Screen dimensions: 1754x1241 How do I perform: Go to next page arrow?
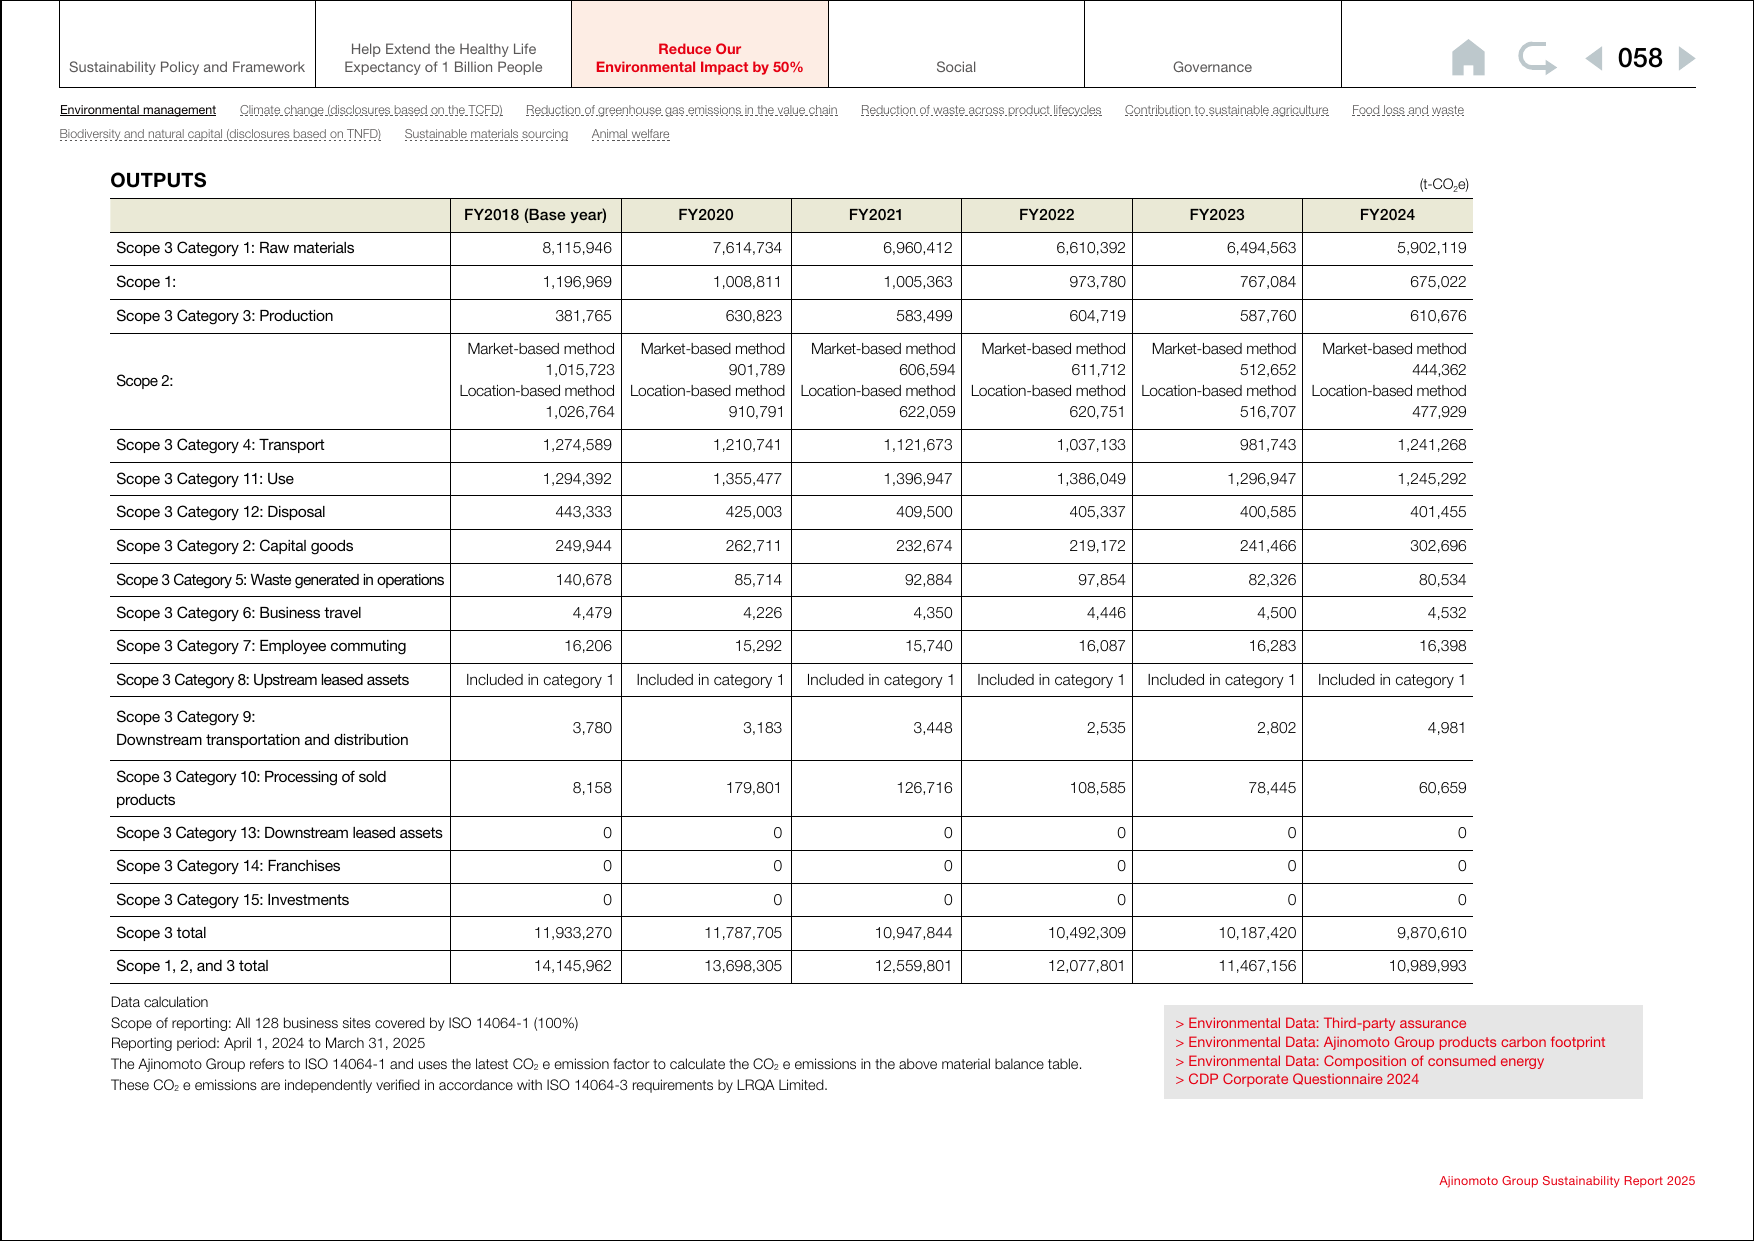click(x=1687, y=58)
